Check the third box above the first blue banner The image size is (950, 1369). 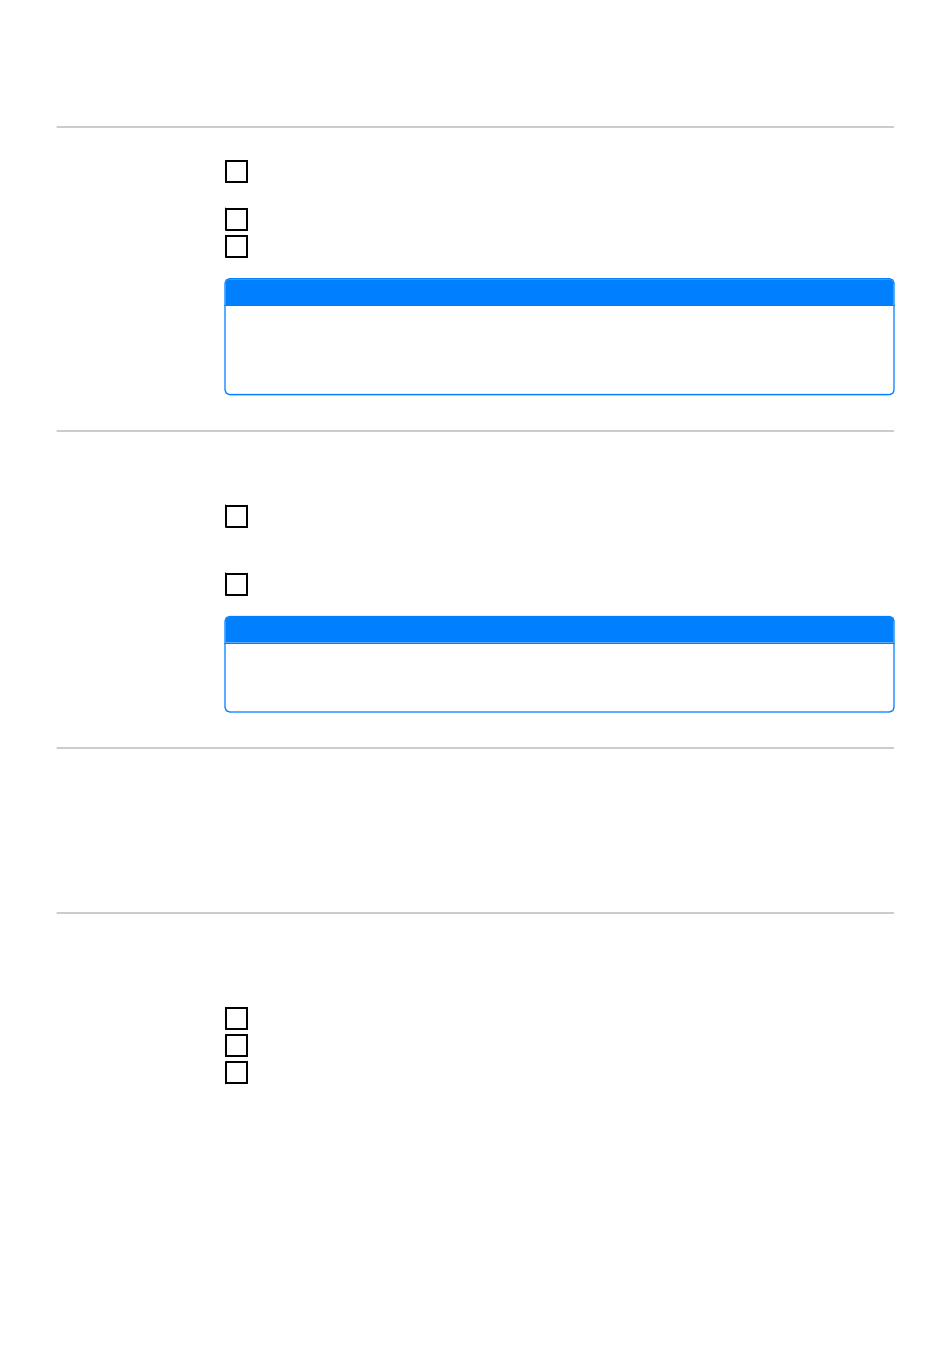click(236, 246)
